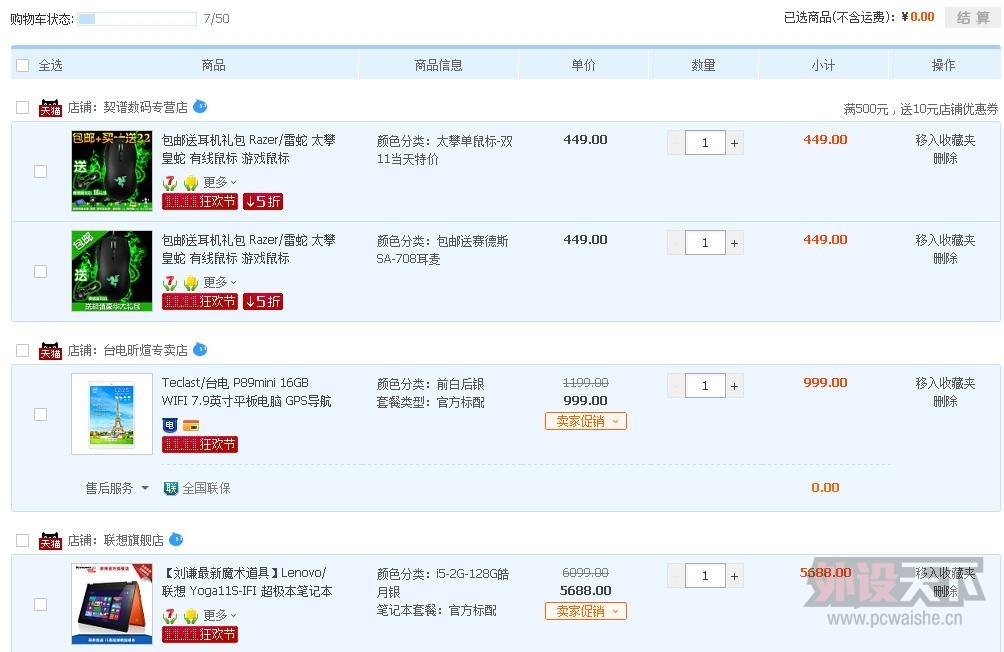This screenshot has width=1004, height=652.
Task: Select the Teclast P89mini item checkbox
Action: (x=40, y=414)
